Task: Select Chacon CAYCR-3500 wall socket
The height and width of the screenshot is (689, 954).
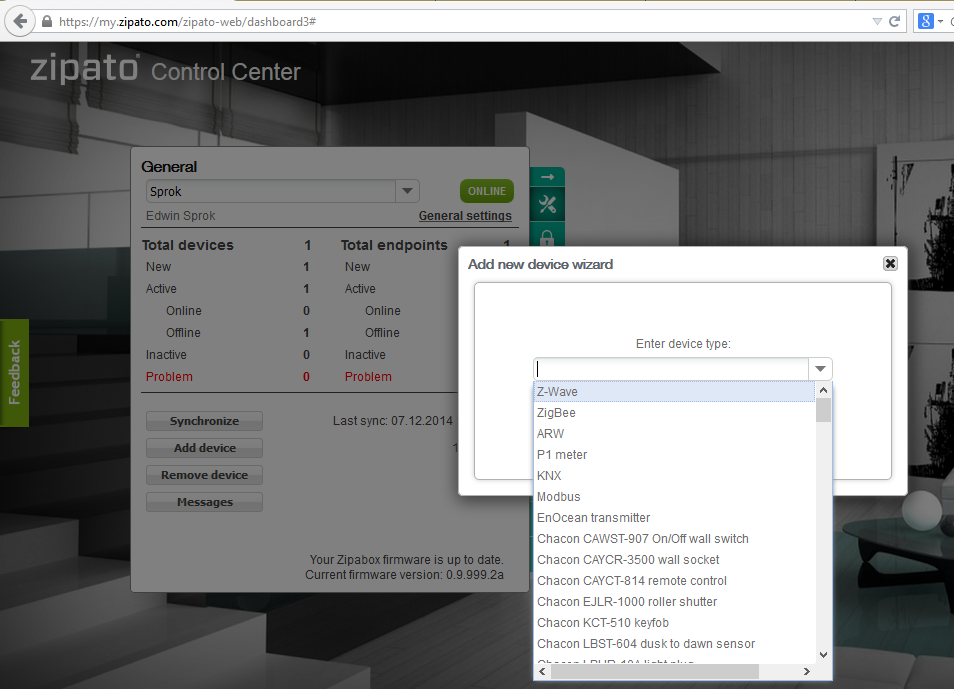Action: tap(674, 560)
